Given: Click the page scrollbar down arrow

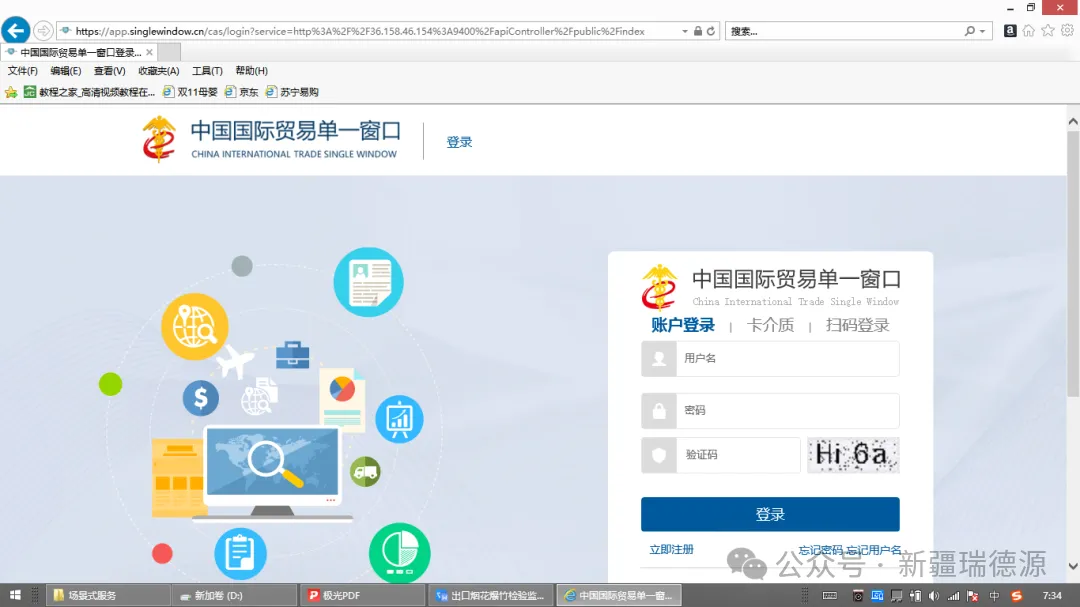Looking at the screenshot, I should [1073, 566].
